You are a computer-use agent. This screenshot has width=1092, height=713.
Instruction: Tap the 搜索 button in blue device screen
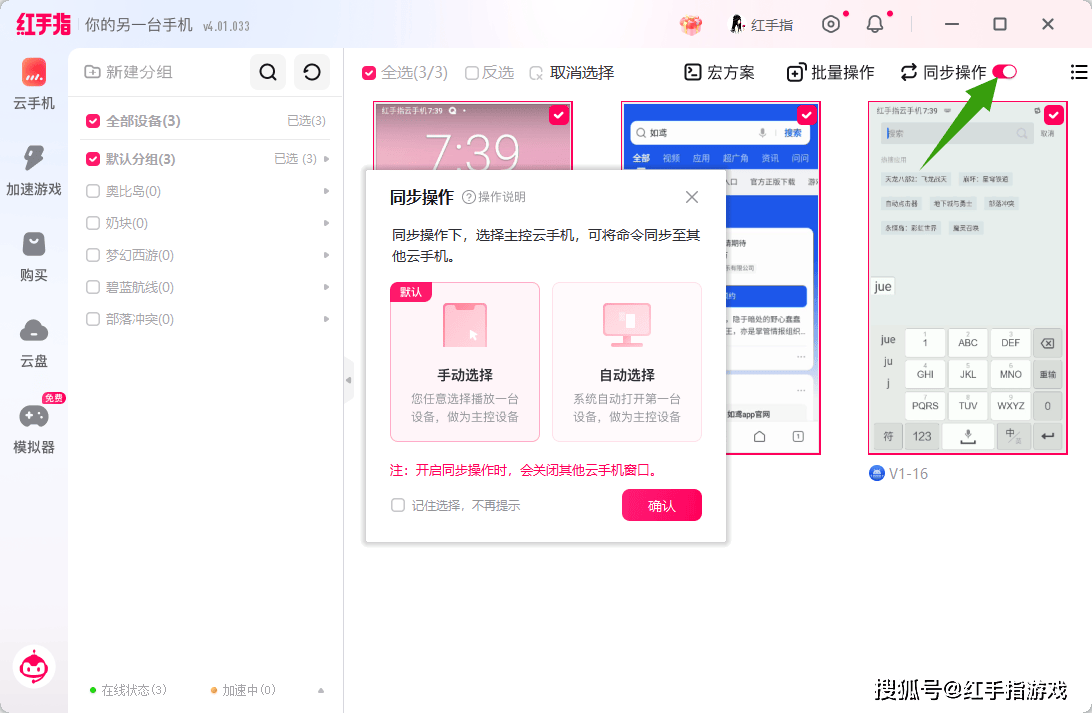[793, 132]
